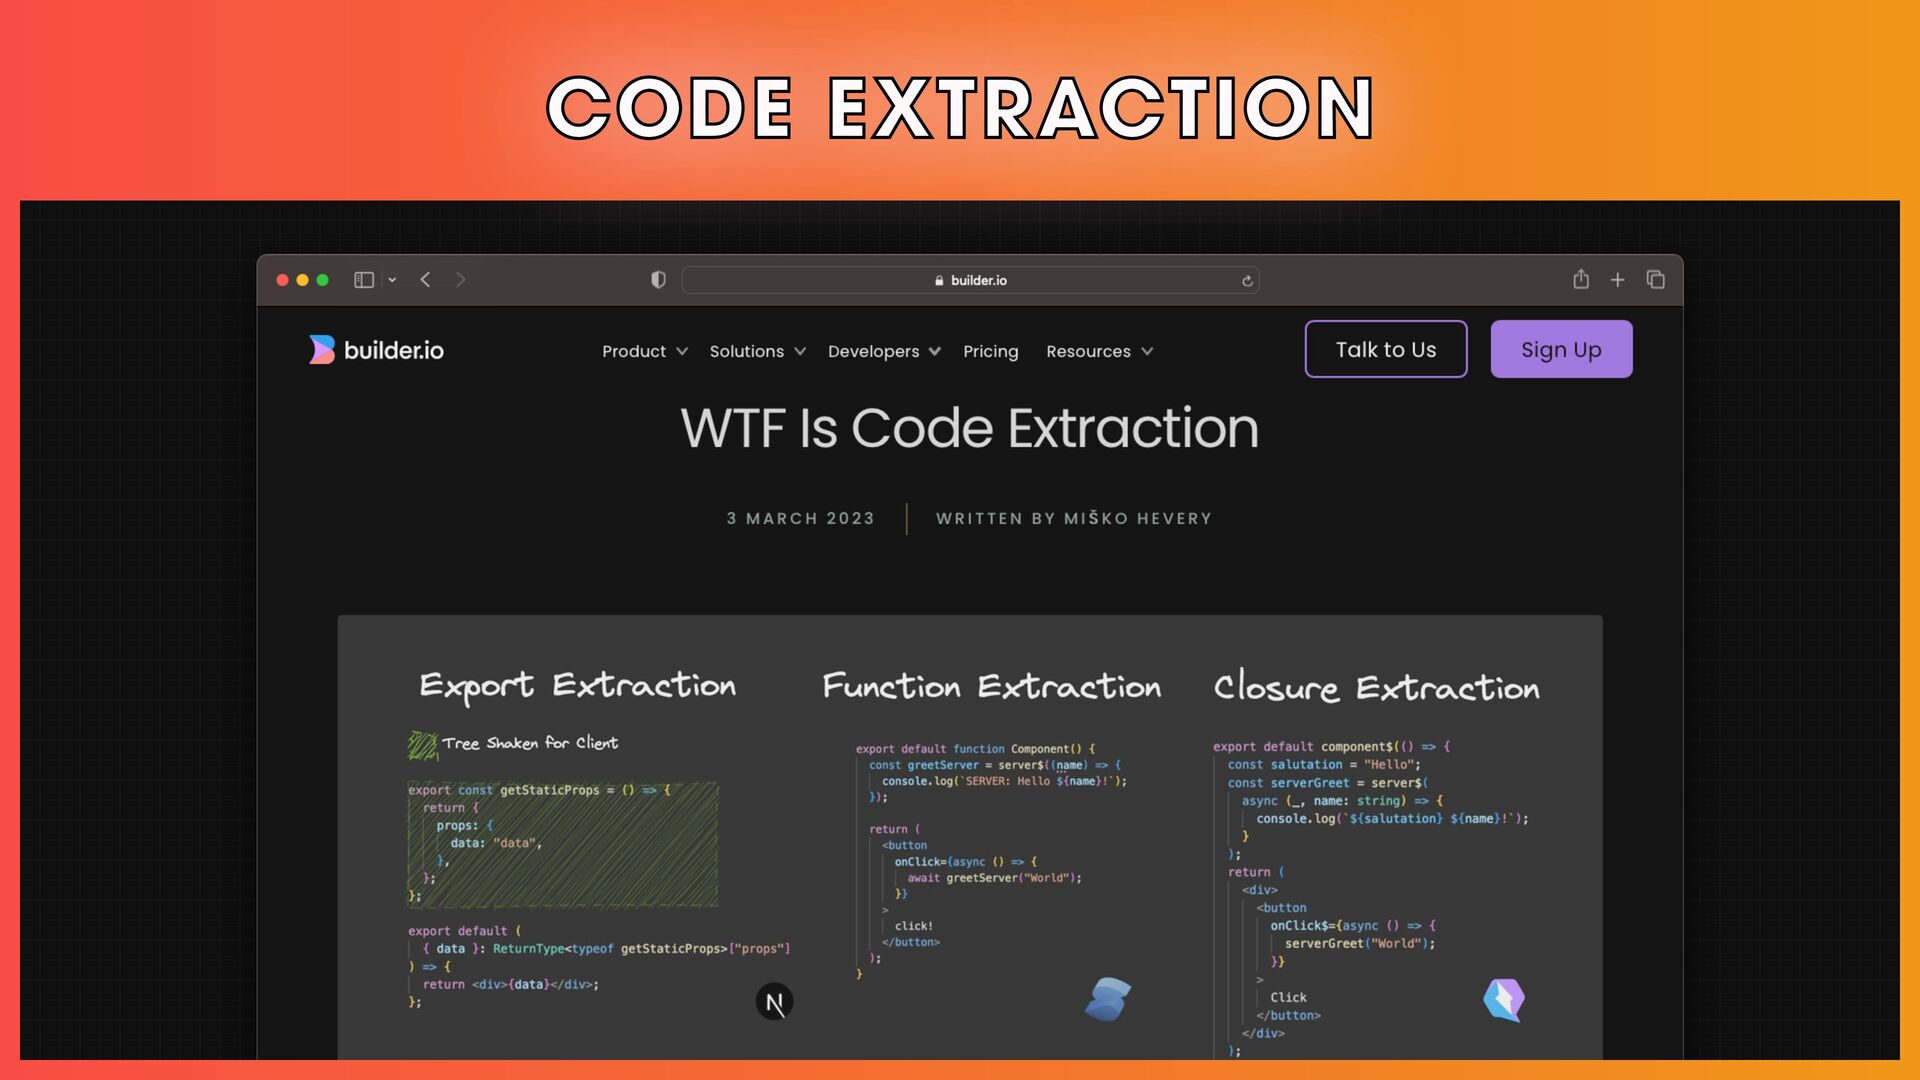
Task: Click the builder.io logo icon
Action: tap(322, 350)
